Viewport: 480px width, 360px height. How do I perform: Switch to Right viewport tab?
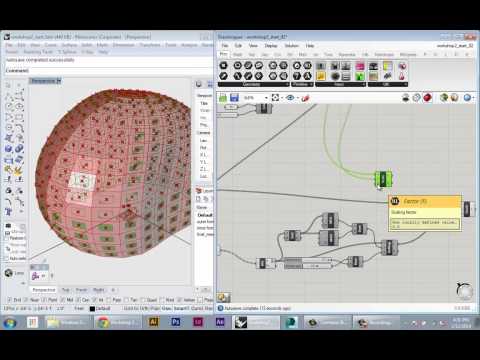point(98,290)
